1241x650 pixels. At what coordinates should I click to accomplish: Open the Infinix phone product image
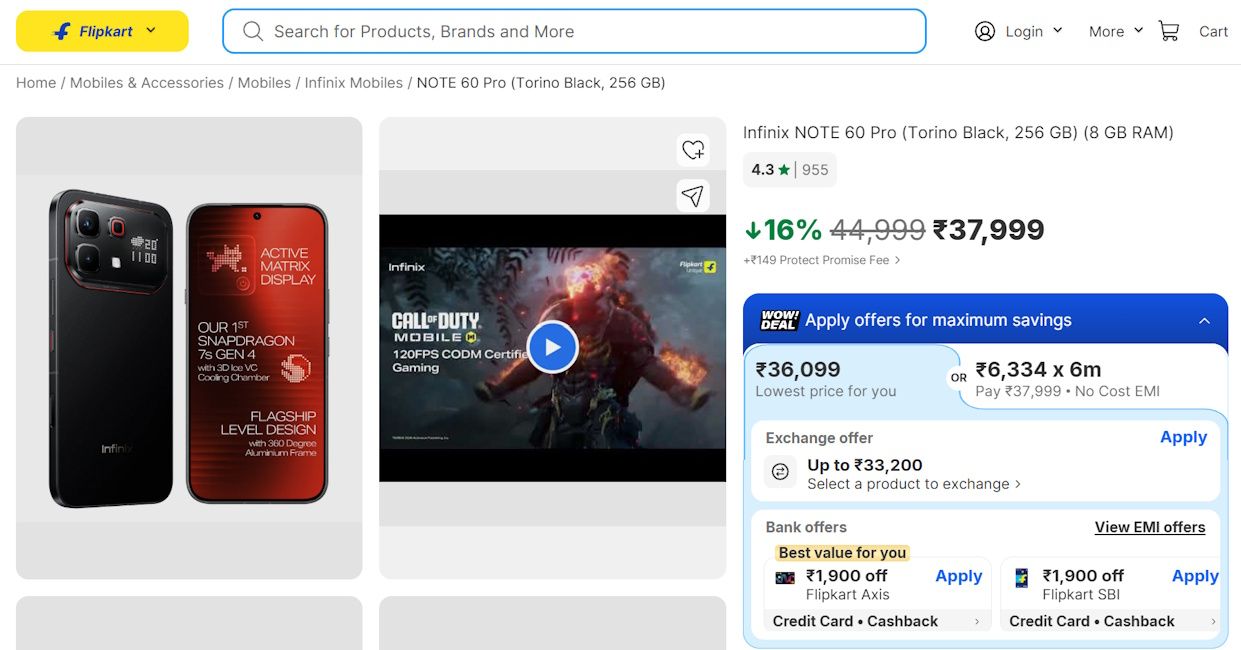click(x=189, y=348)
